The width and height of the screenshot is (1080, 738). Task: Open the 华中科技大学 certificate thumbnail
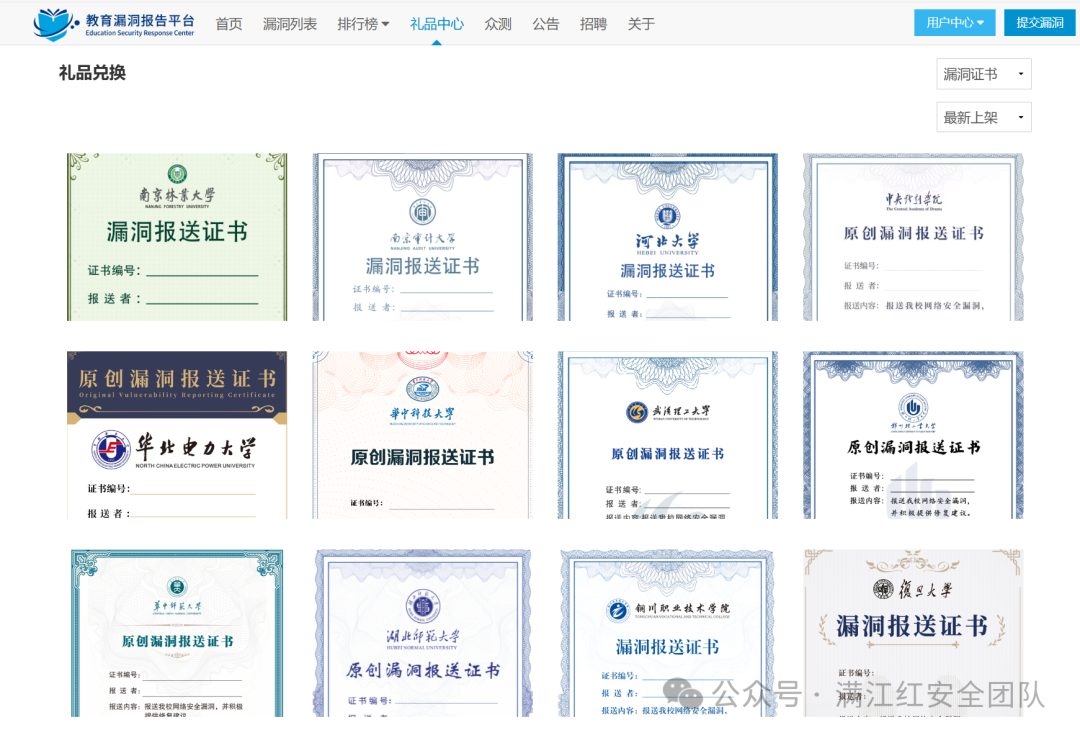click(422, 435)
